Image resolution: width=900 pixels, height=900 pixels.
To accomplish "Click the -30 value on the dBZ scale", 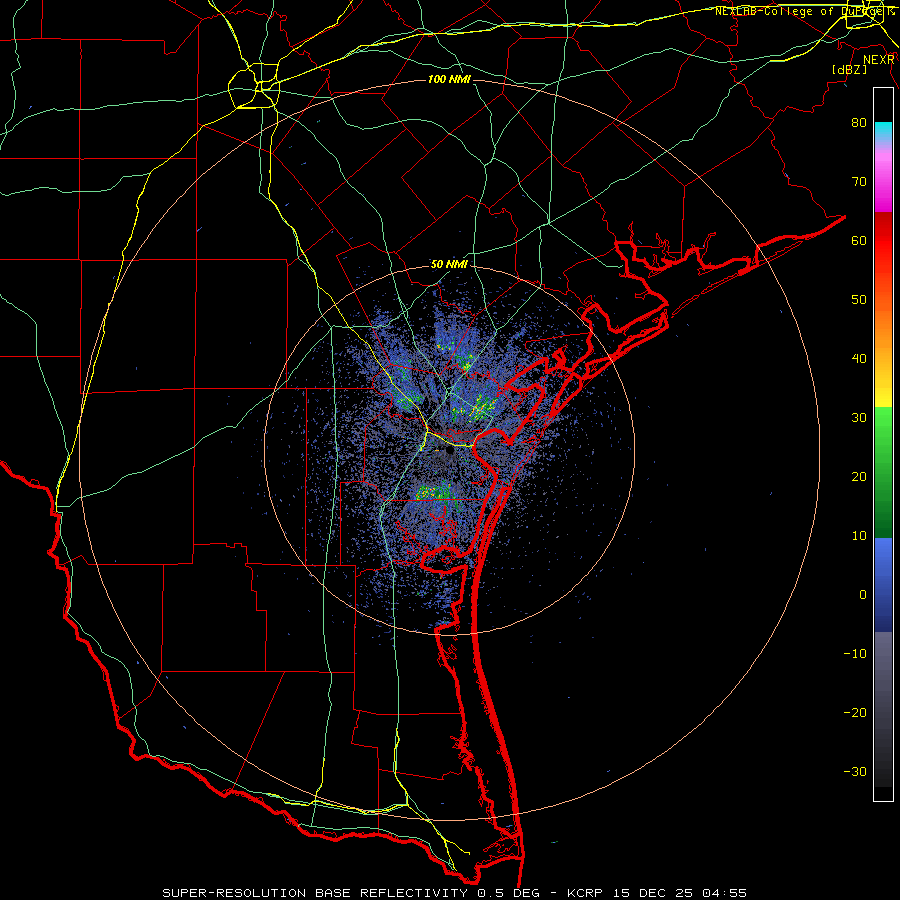I will tap(855, 772).
